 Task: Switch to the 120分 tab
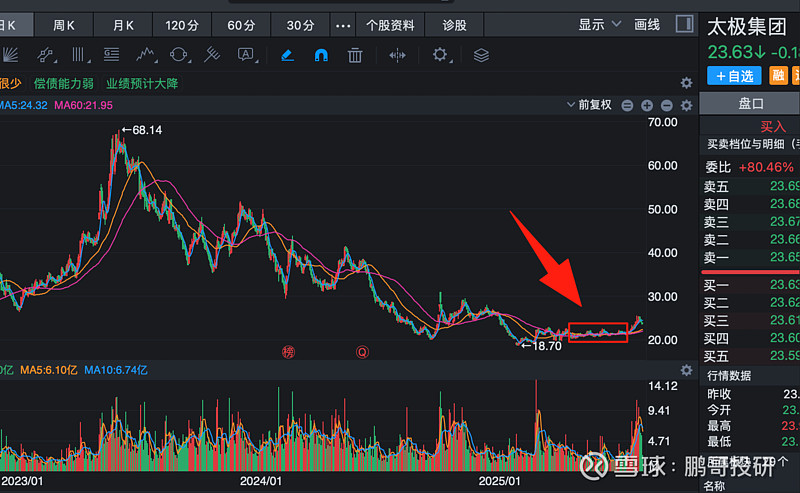(182, 25)
